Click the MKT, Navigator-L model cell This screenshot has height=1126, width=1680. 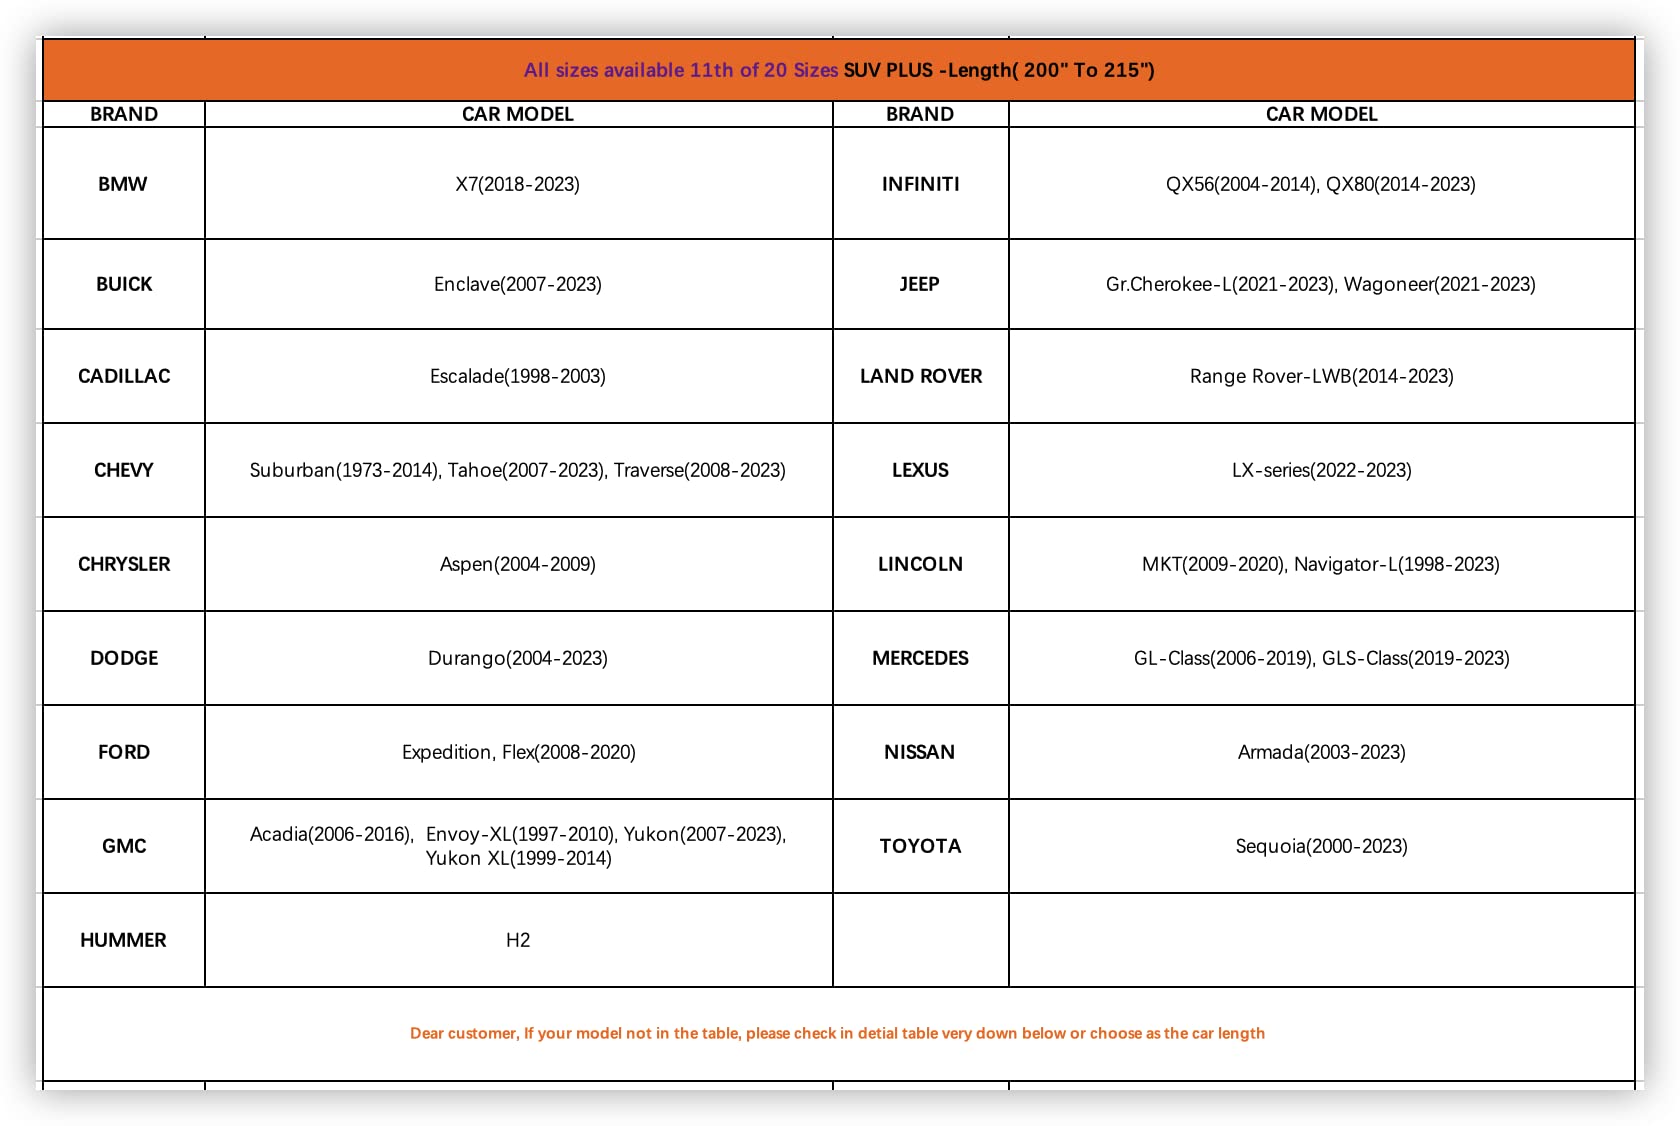point(1321,564)
